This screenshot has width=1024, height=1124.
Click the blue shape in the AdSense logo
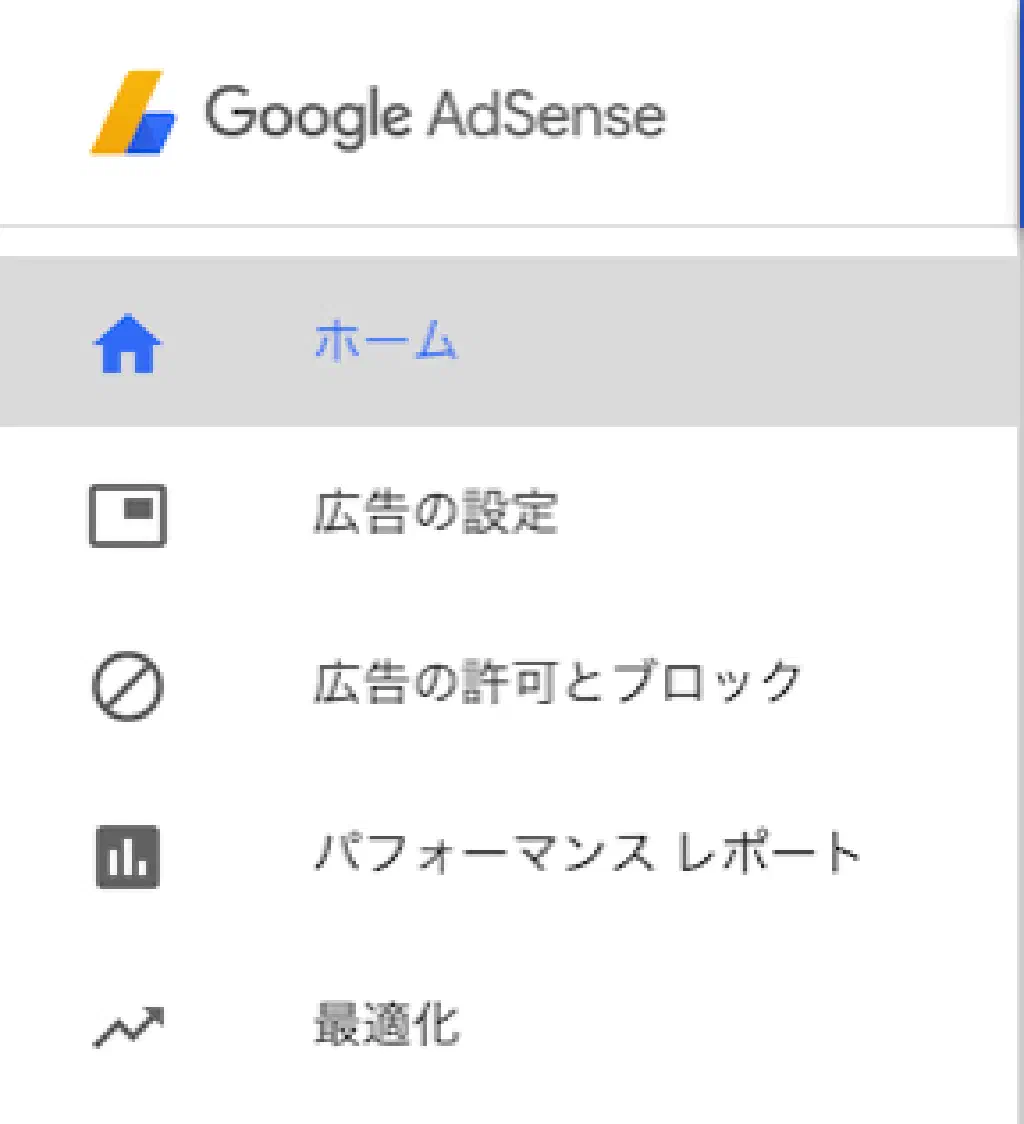[152, 131]
